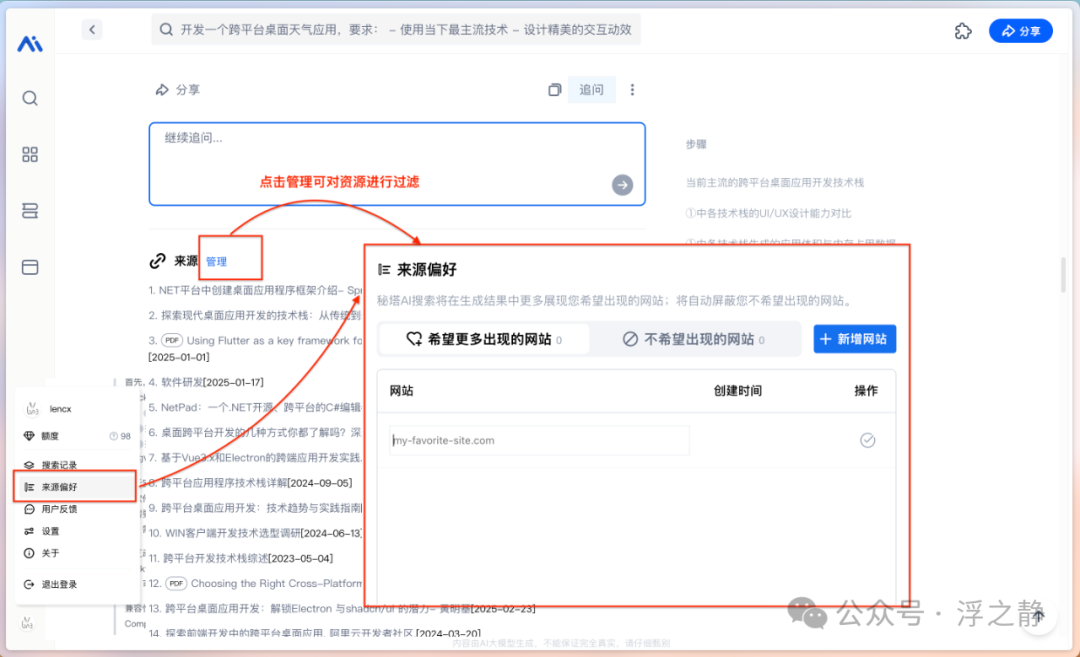The image size is (1080, 657).
Task: Click the user avatar at sidebar bottom
Action: (27, 623)
